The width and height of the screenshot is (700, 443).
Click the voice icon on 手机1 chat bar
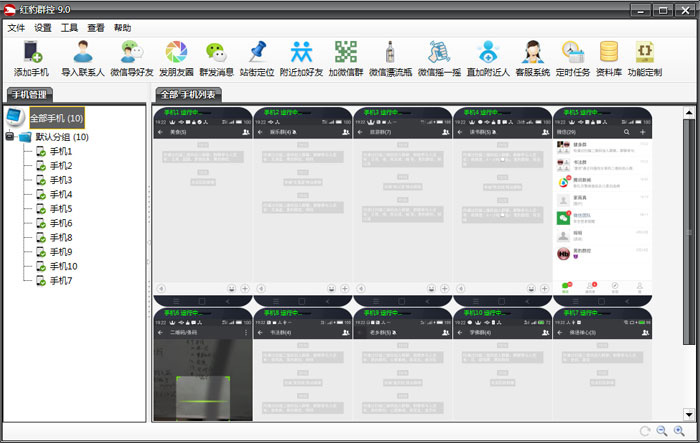[161, 288]
